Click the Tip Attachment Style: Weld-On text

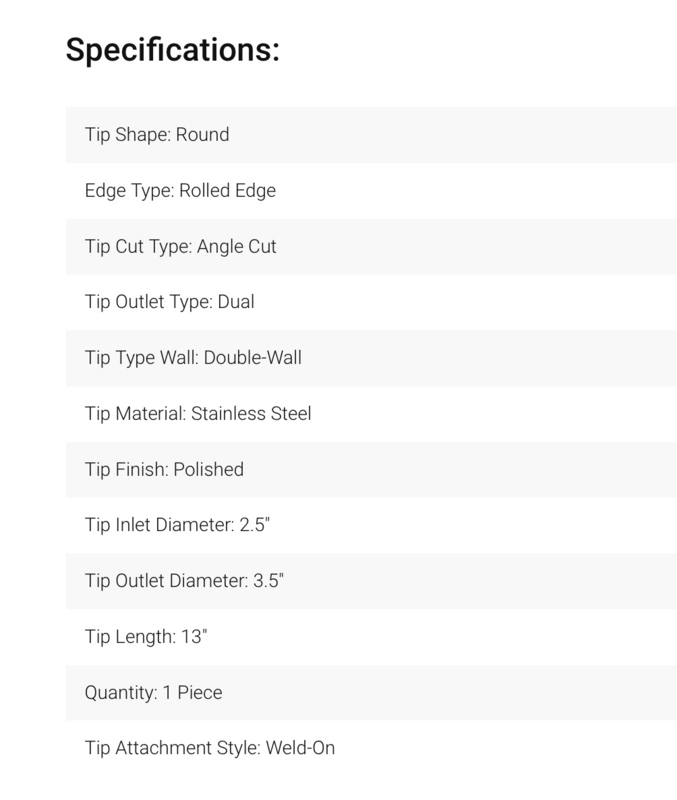[x=210, y=748]
